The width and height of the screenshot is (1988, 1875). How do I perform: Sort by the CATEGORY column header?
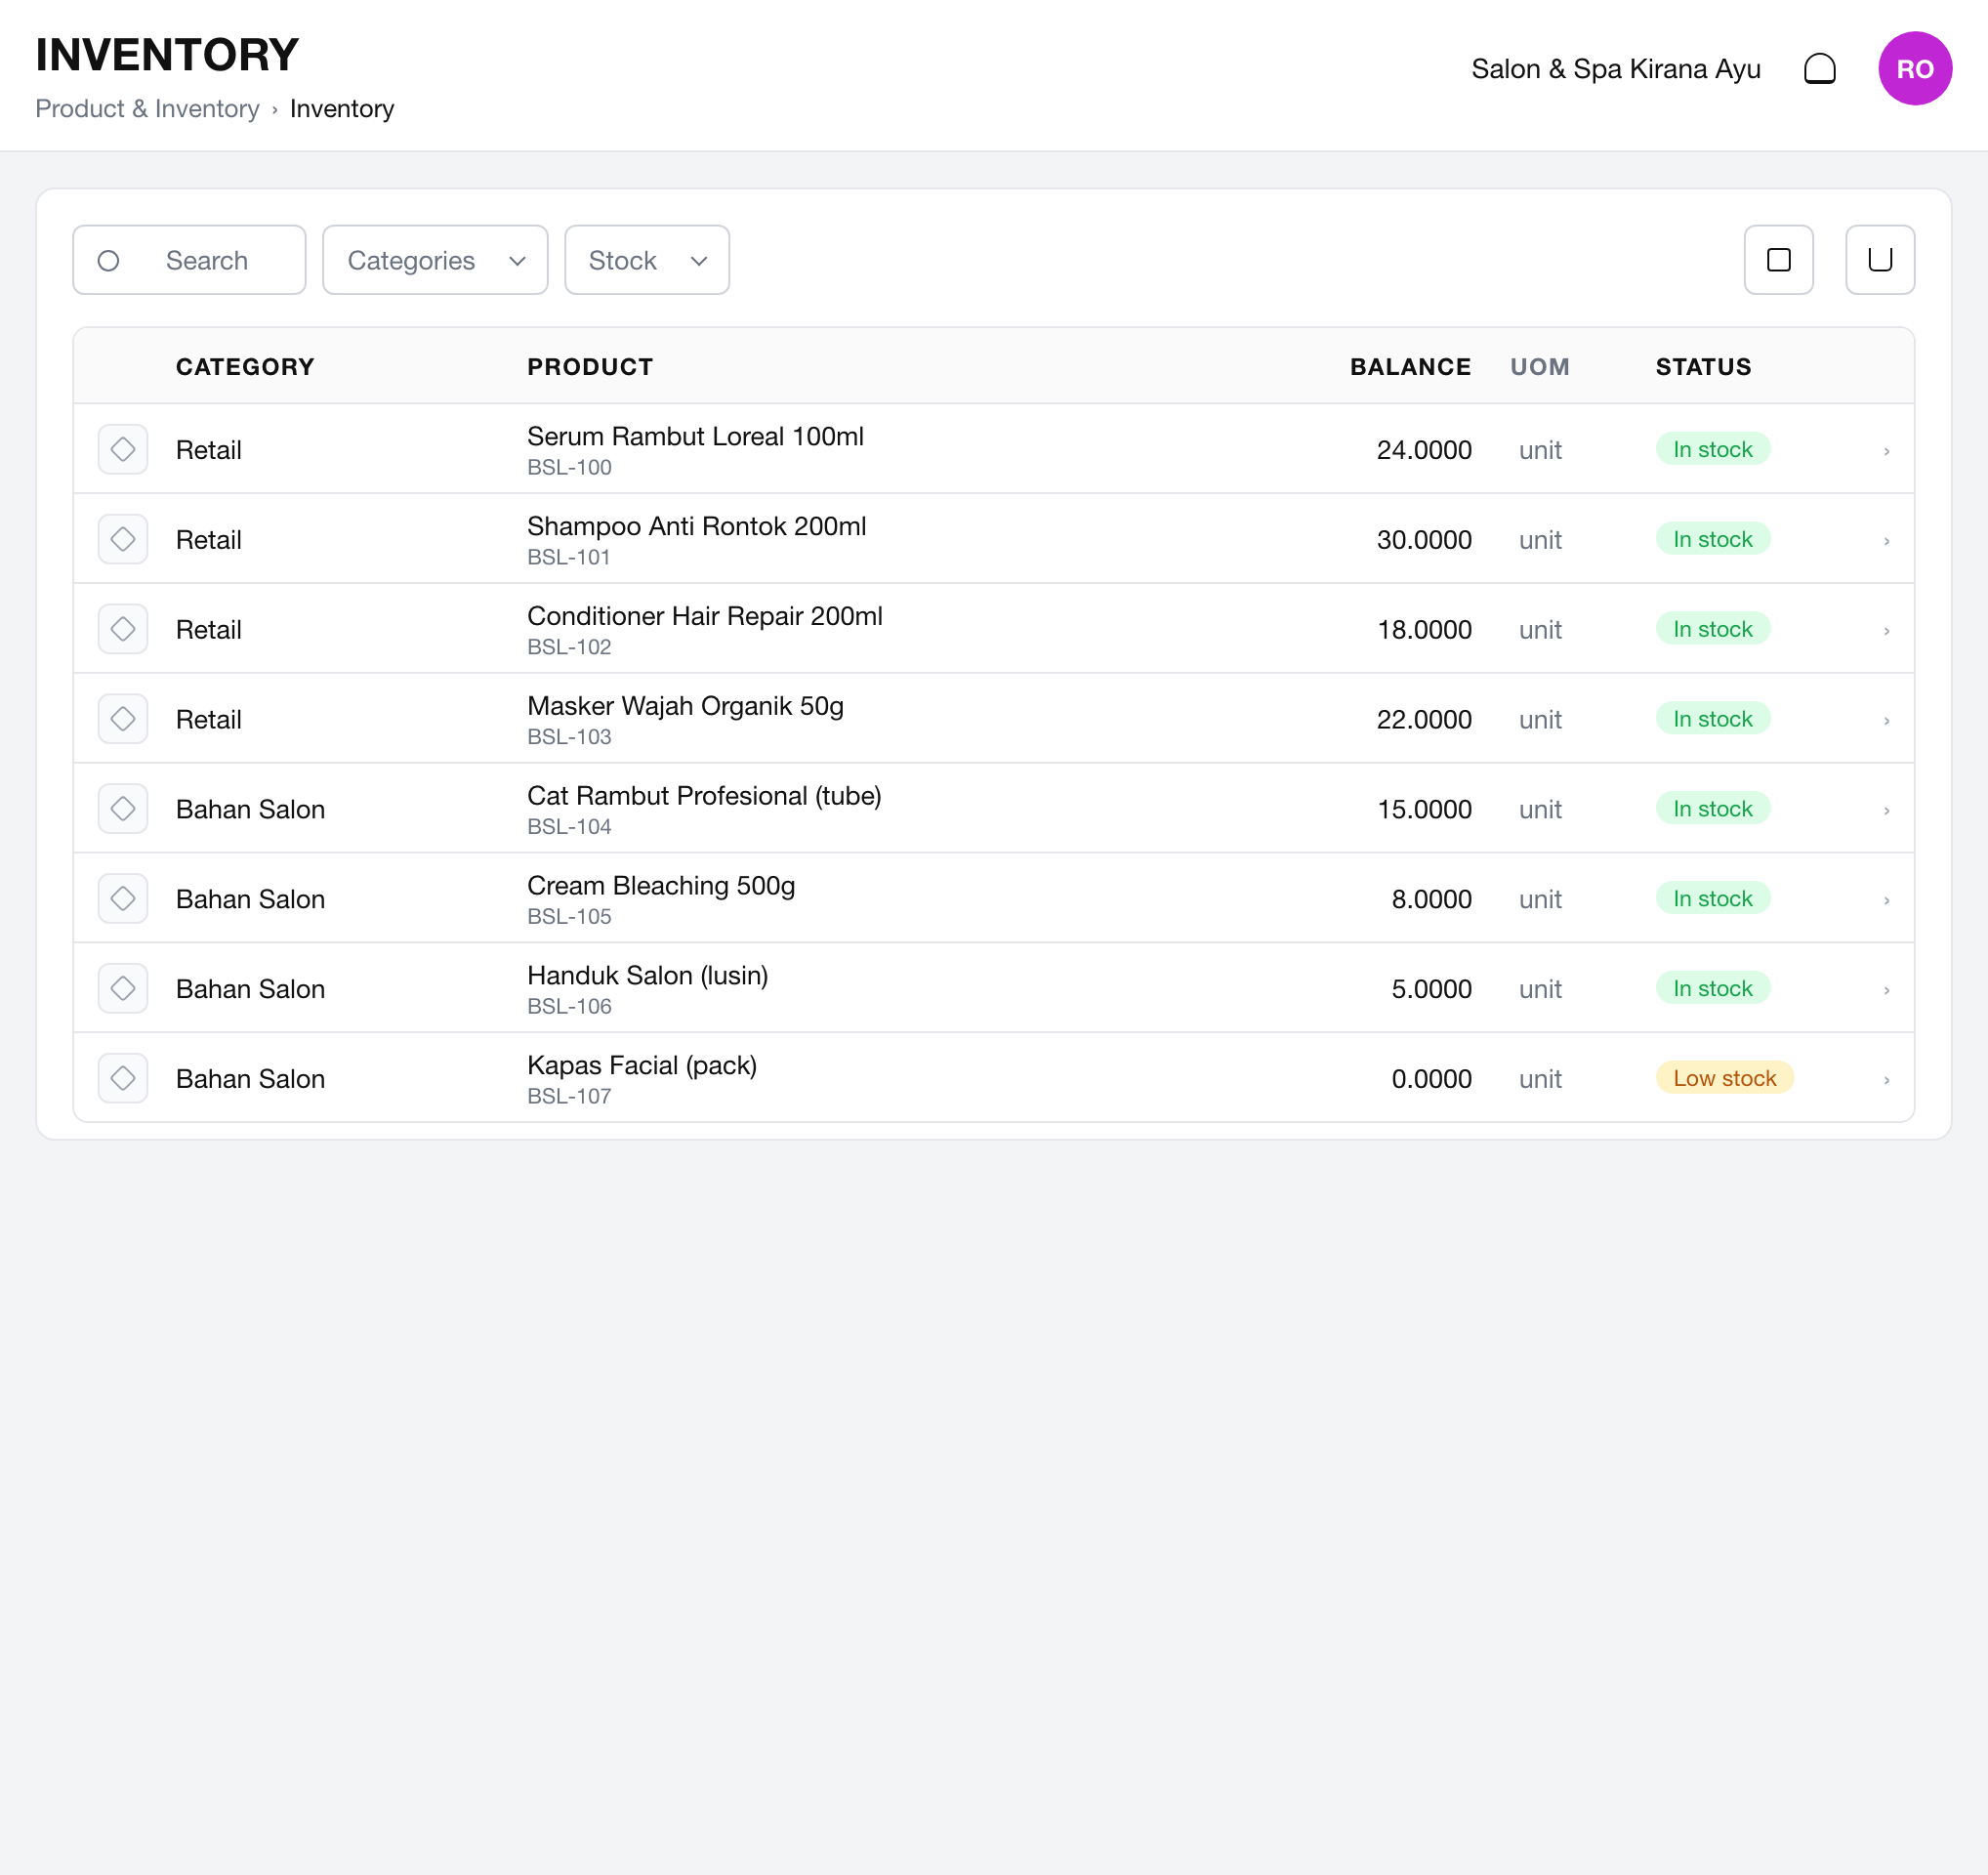pos(245,367)
